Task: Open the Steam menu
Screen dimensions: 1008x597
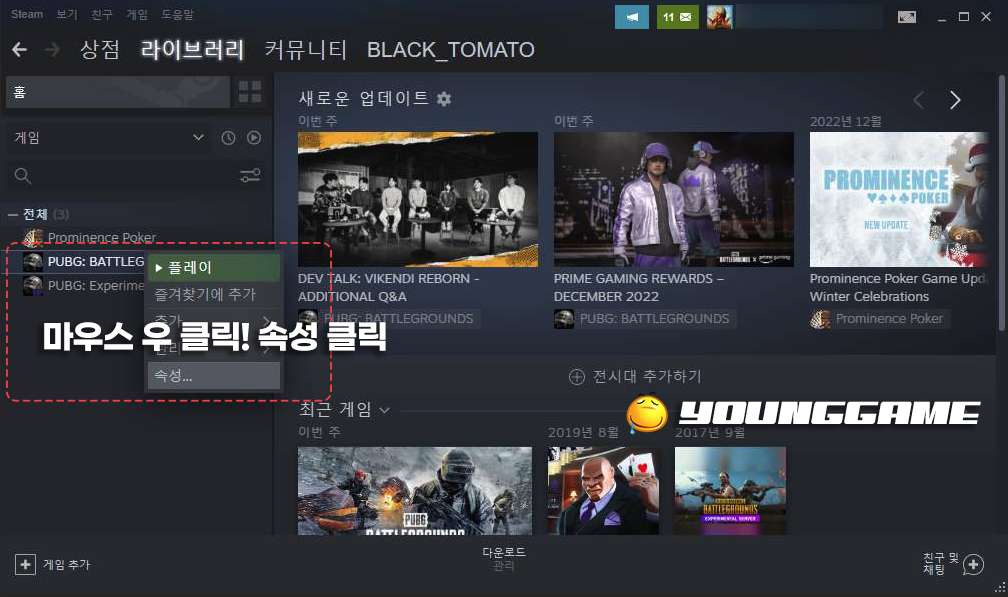Action: click(27, 14)
